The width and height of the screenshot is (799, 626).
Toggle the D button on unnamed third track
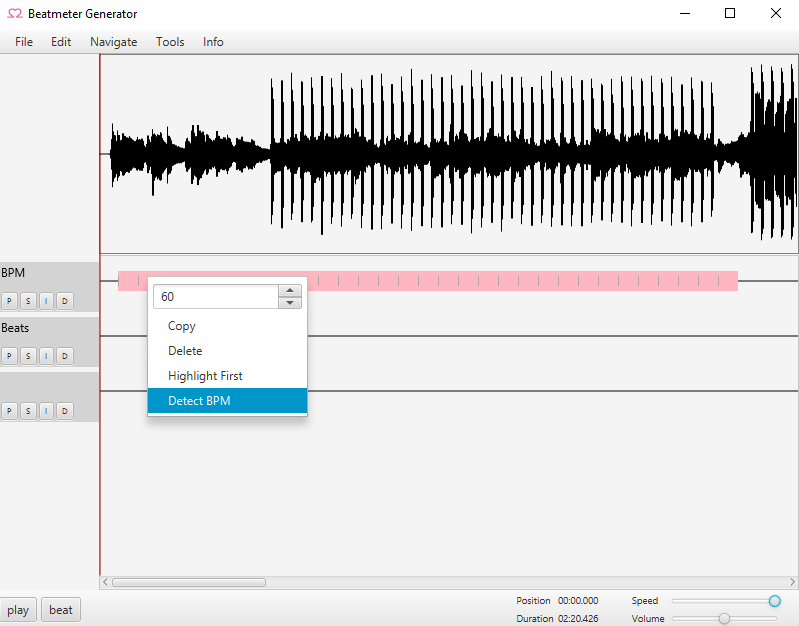(65, 411)
